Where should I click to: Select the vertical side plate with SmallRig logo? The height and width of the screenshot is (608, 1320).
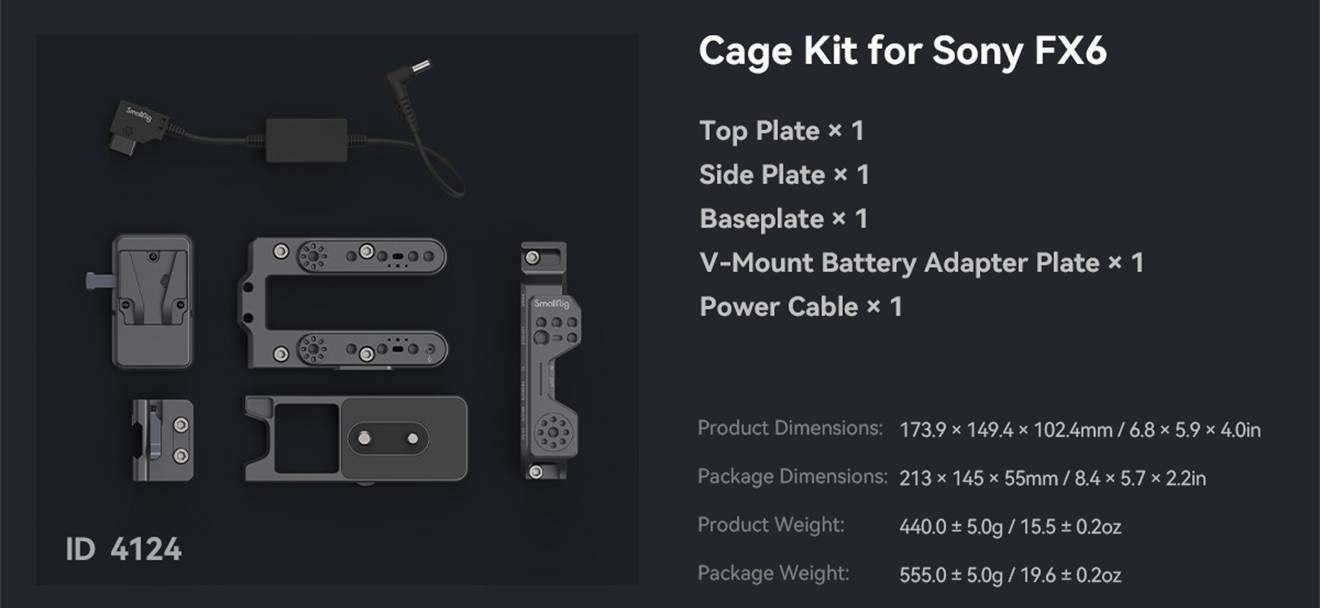pos(543,360)
